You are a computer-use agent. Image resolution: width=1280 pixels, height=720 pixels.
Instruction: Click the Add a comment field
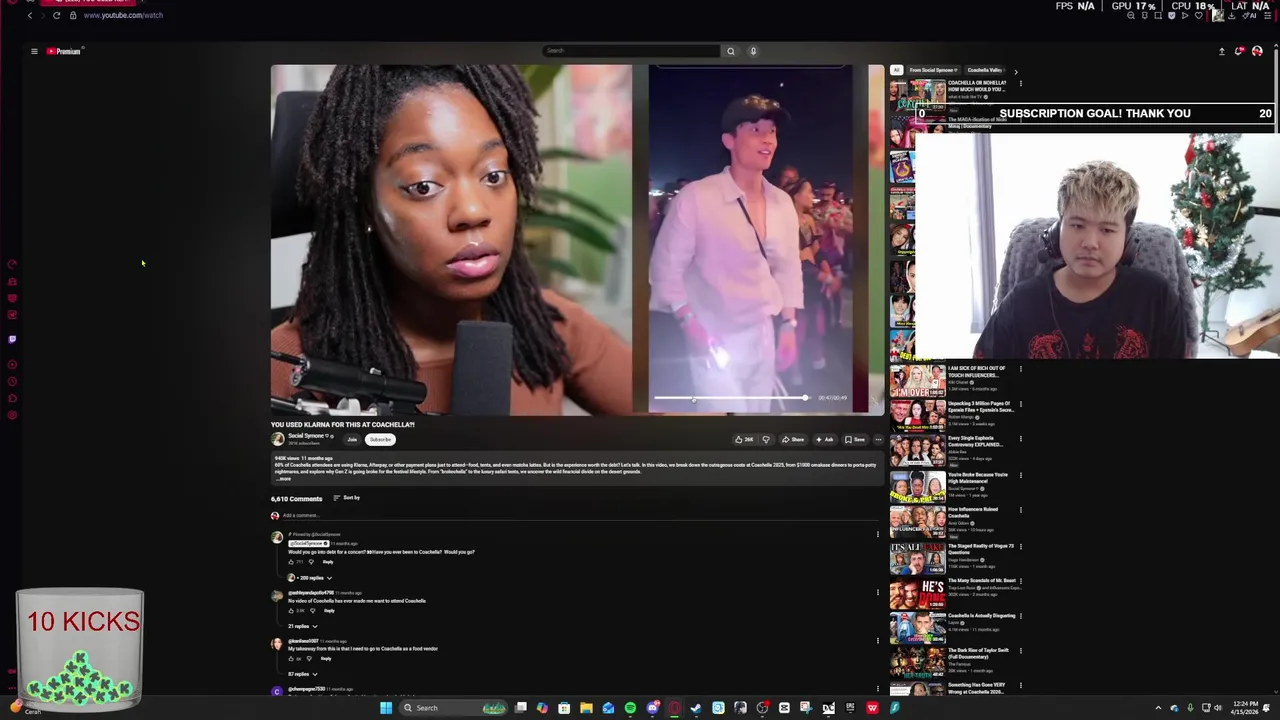click(580, 516)
